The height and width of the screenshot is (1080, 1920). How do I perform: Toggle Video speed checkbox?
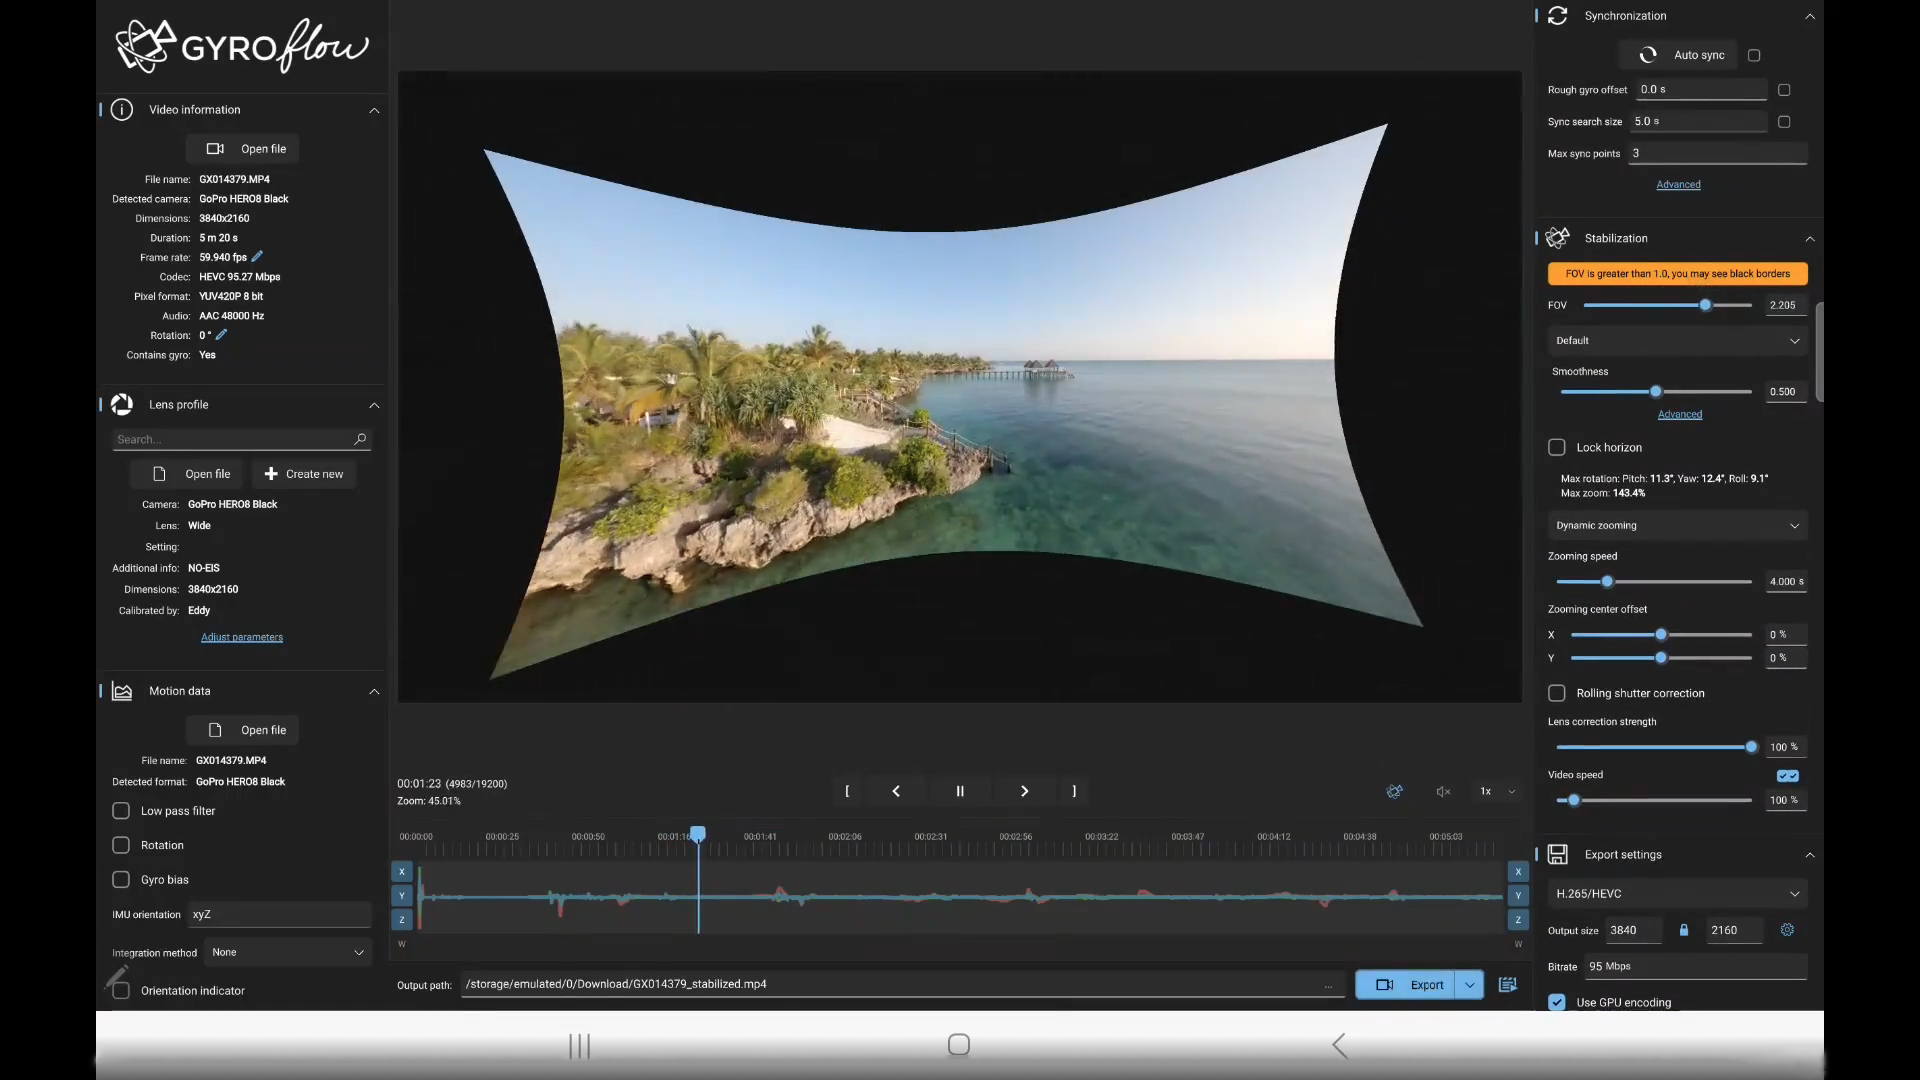click(1788, 776)
